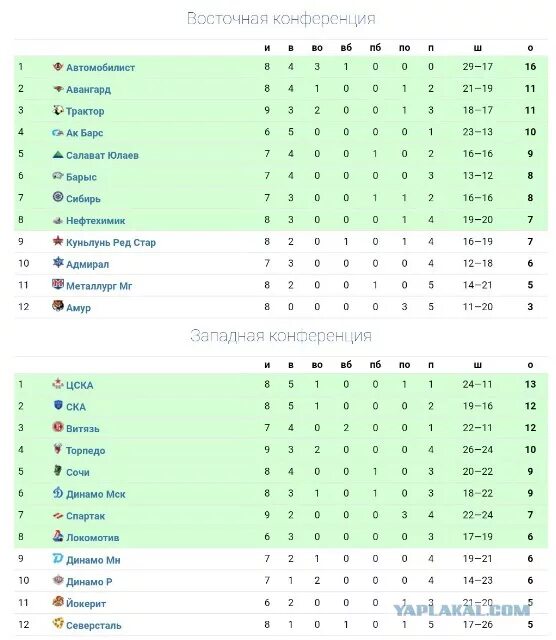The image size is (556, 640).
Task: Click the Локомотив team logo
Action: [58, 536]
